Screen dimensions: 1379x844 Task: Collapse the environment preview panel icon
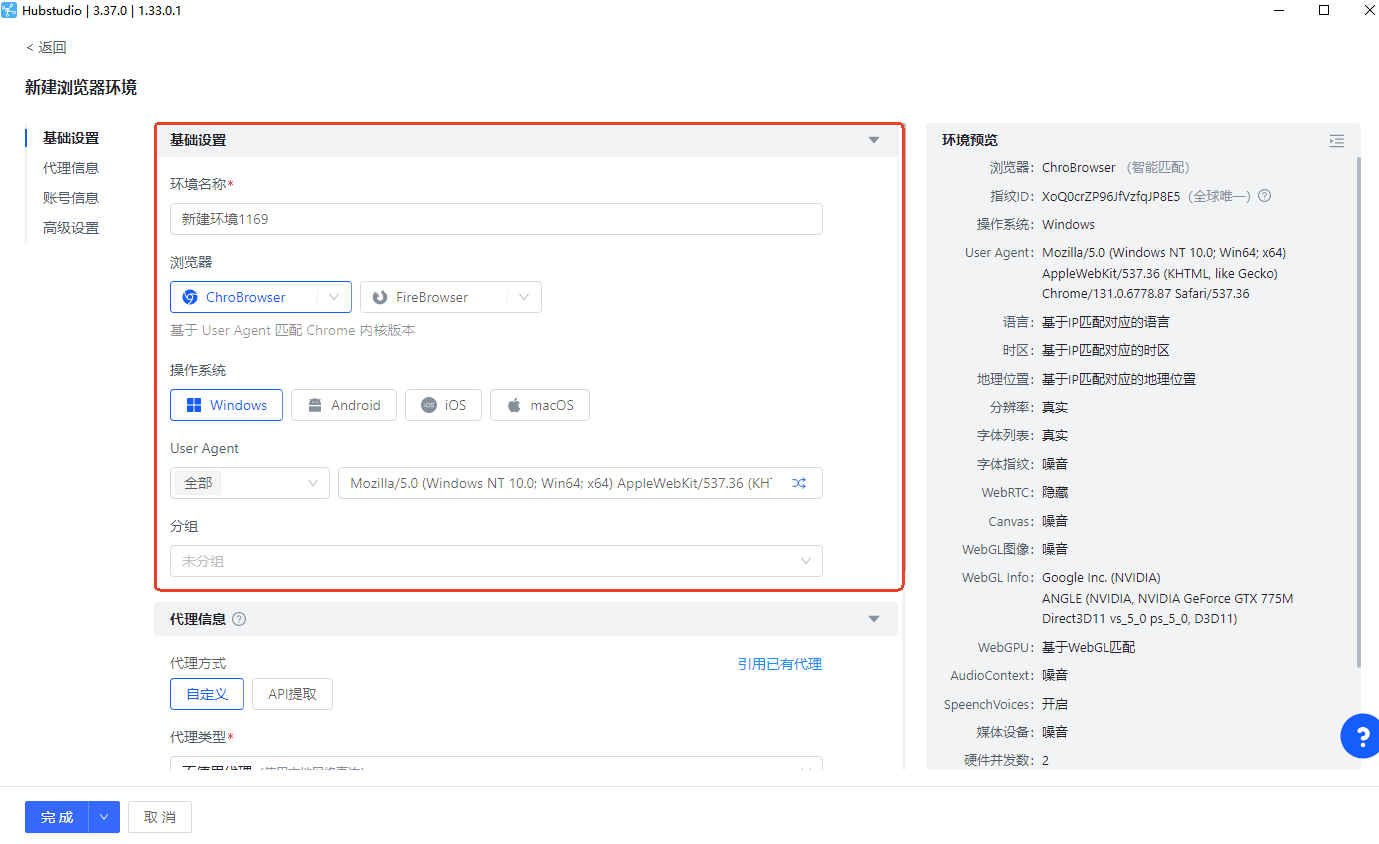(x=1337, y=141)
